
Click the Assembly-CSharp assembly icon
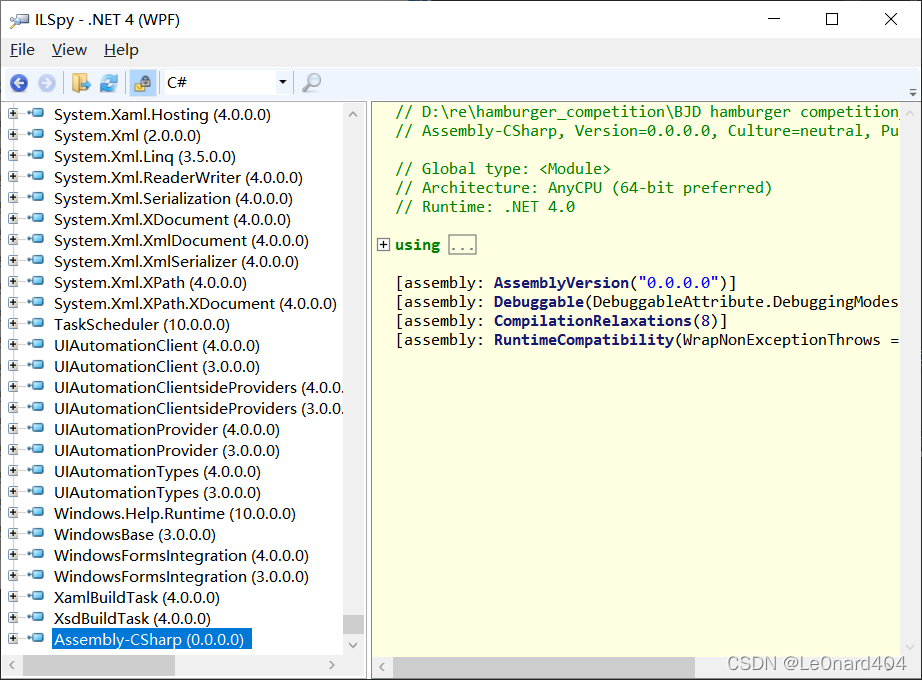tap(36, 638)
